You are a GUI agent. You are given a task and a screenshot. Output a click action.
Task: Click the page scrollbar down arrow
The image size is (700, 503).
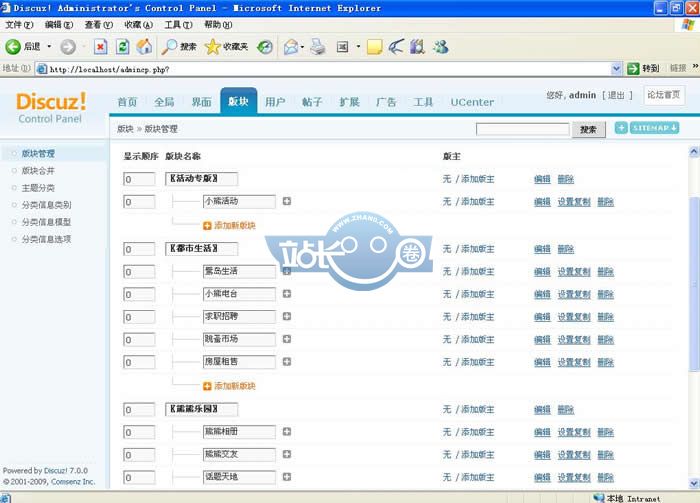[x=694, y=483]
